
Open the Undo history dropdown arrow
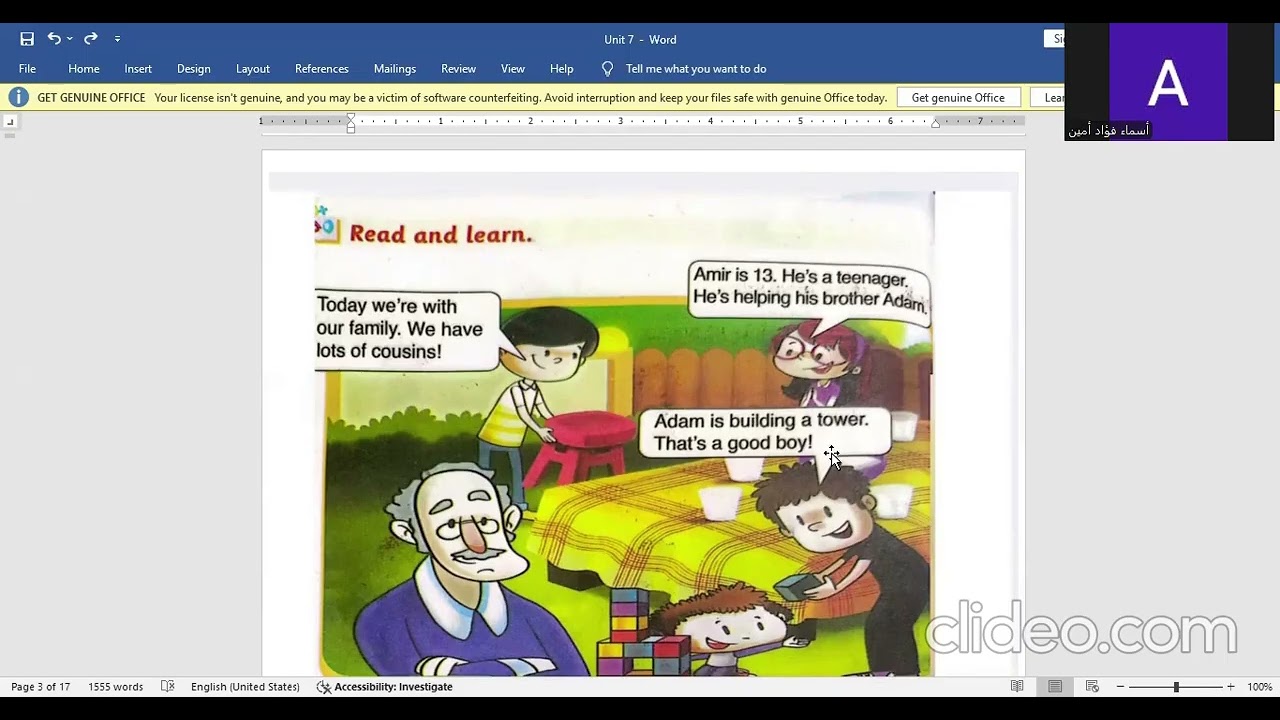70,39
